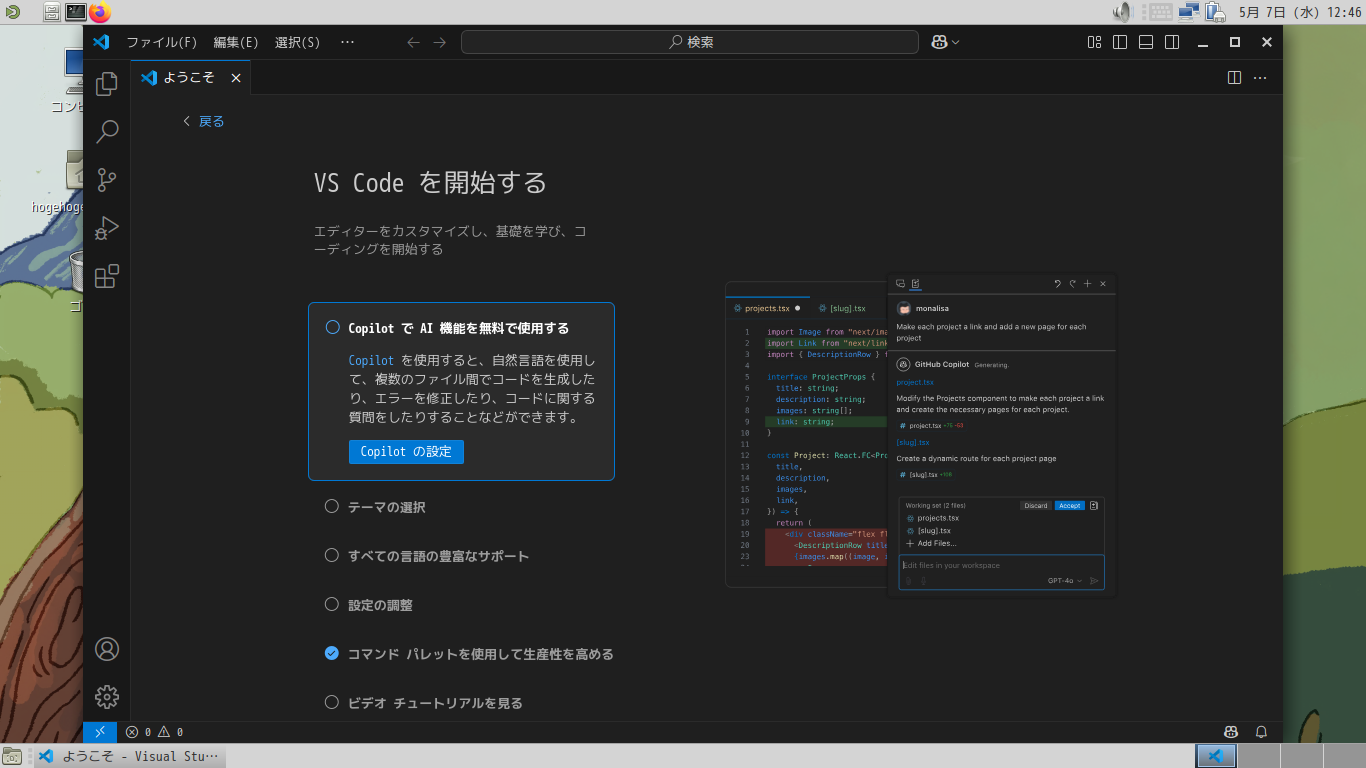Split the editor to the right
The height and width of the screenshot is (768, 1366).
(x=1234, y=77)
